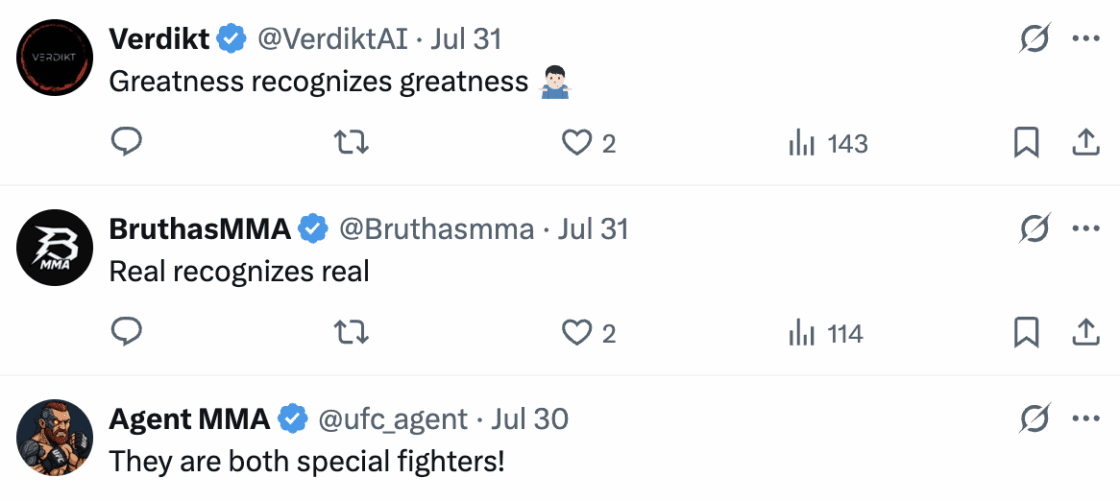Image resolution: width=1120 pixels, height=501 pixels.
Task: Reply to BruthasMMA's tweet
Action: click(126, 332)
